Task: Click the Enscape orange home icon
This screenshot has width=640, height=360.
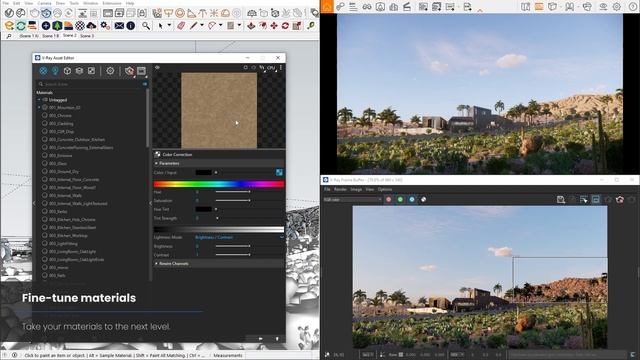Action: pyautogui.click(x=327, y=7)
